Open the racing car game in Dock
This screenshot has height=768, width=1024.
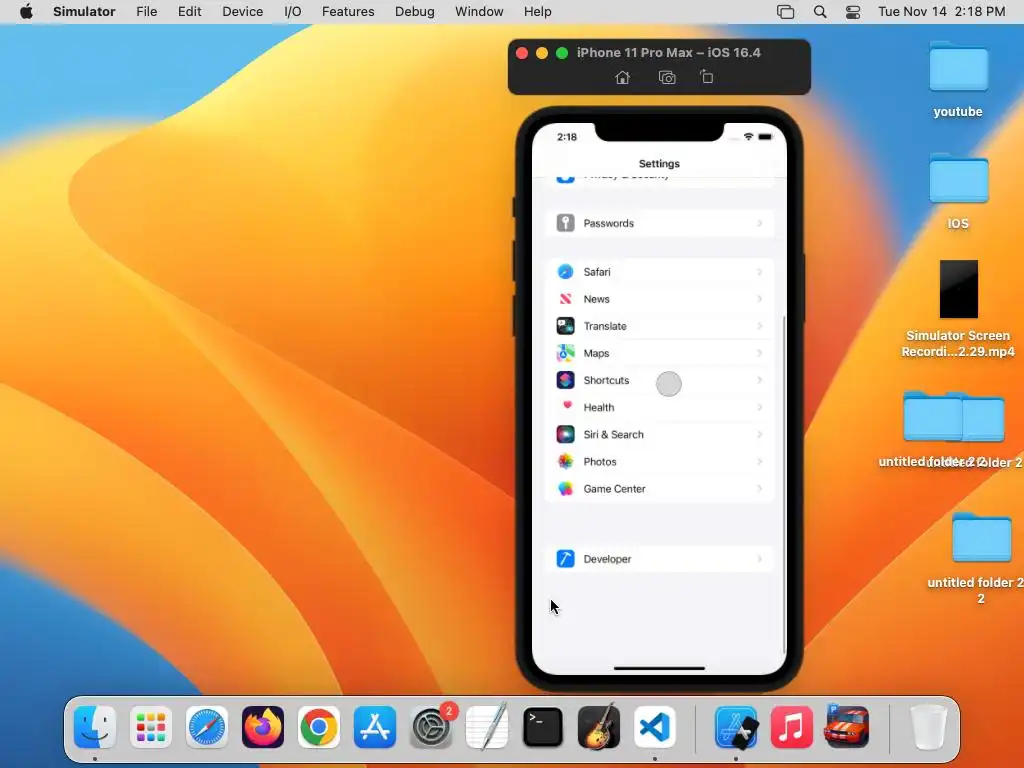847,727
